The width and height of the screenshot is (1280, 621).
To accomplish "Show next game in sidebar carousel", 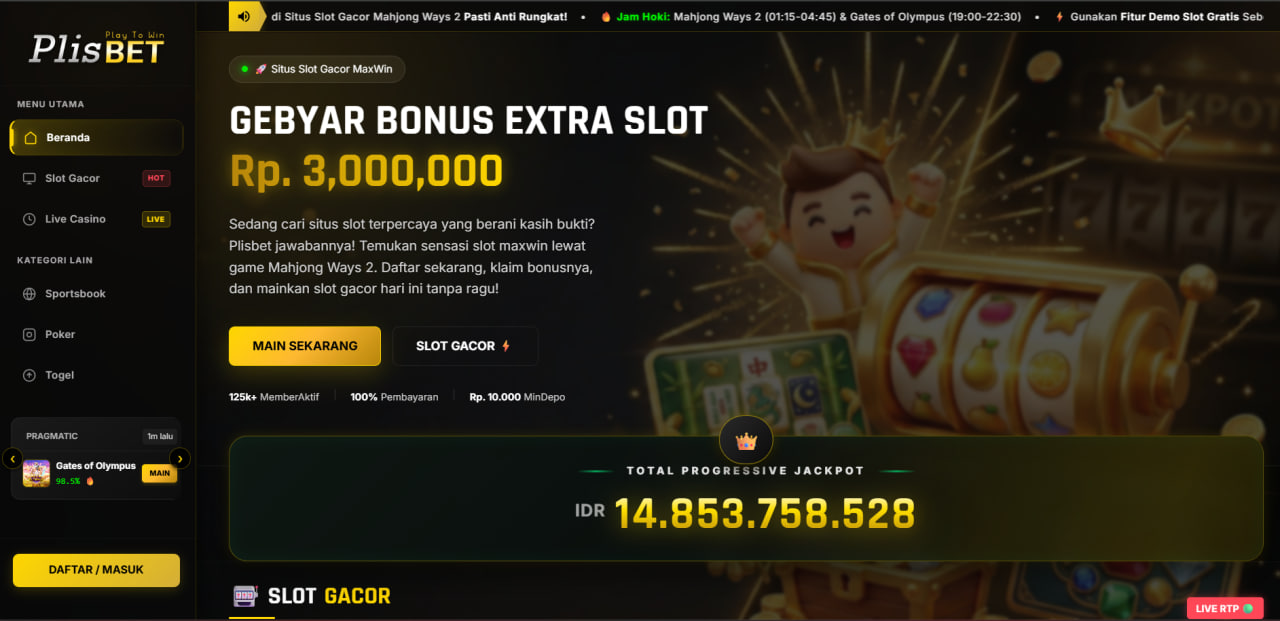I will coord(180,459).
